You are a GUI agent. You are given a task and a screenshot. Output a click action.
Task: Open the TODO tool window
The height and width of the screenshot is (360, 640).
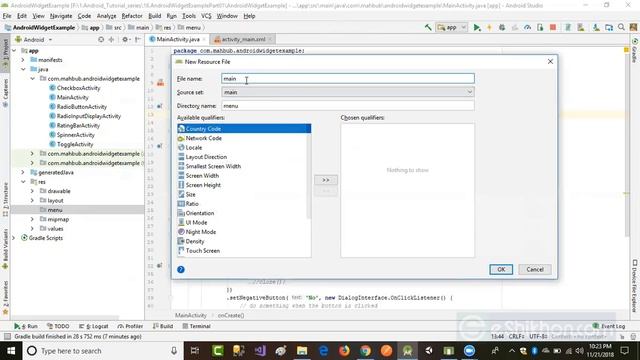[x=58, y=326]
